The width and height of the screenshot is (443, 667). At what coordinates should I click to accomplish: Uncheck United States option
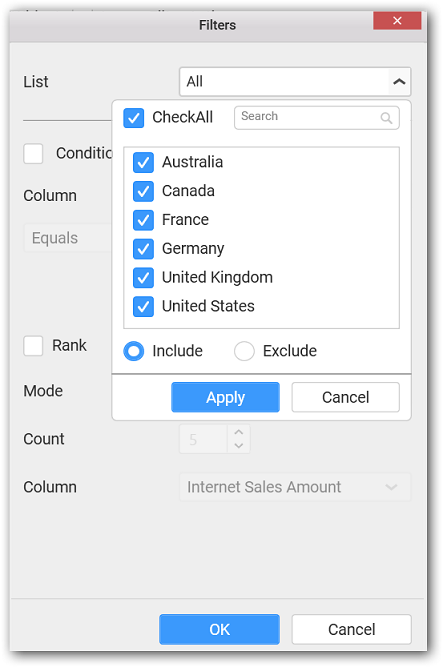pyautogui.click(x=143, y=306)
